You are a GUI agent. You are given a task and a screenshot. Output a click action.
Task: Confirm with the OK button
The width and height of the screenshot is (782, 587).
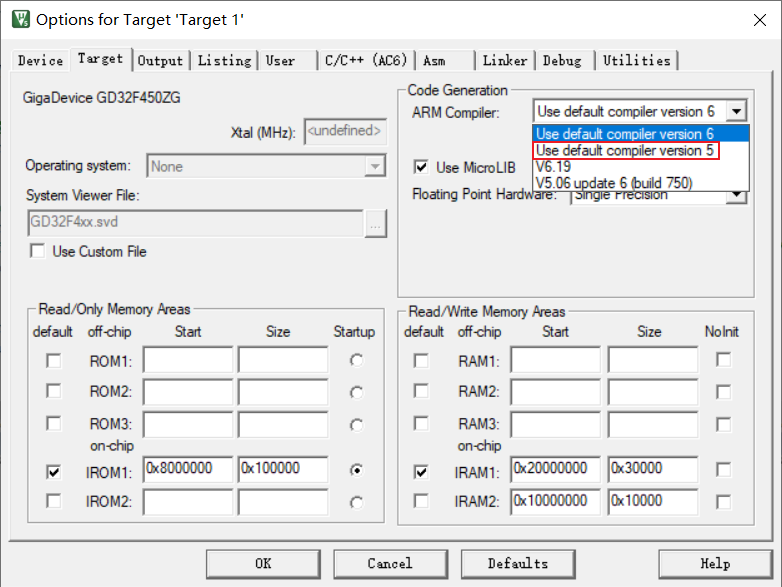pos(263,564)
